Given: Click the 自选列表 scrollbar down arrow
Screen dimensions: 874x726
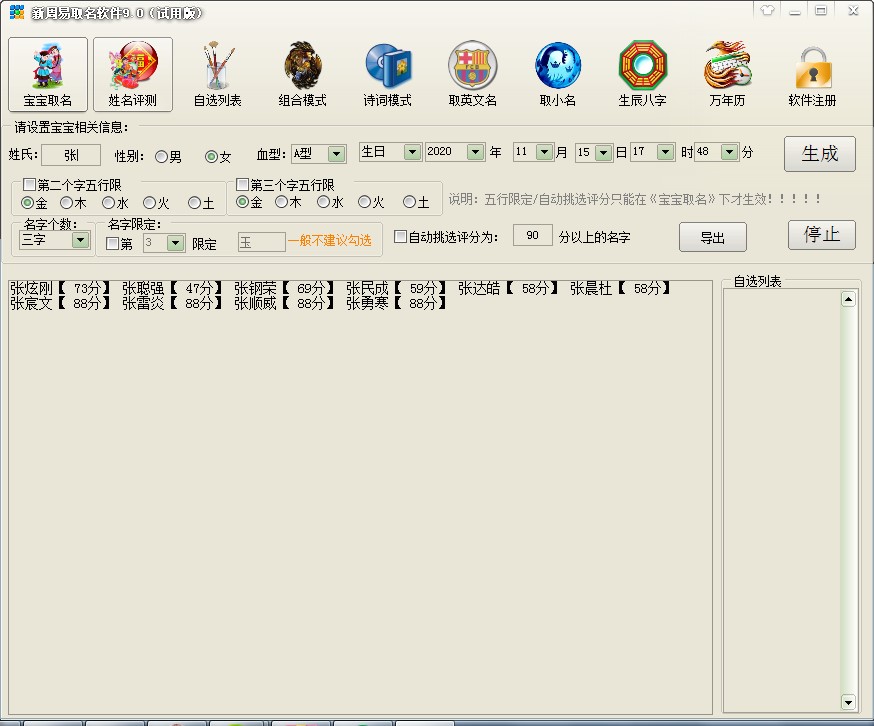Looking at the screenshot, I should 848,702.
